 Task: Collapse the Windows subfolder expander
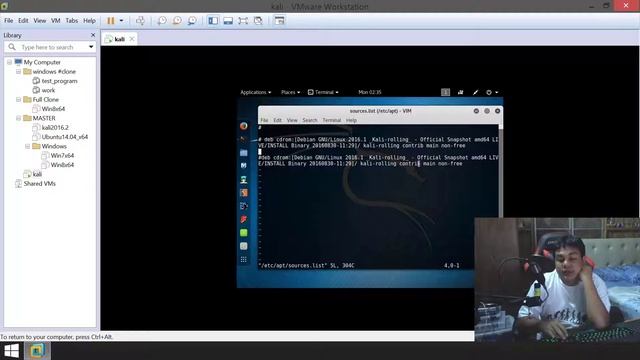[x=27, y=146]
